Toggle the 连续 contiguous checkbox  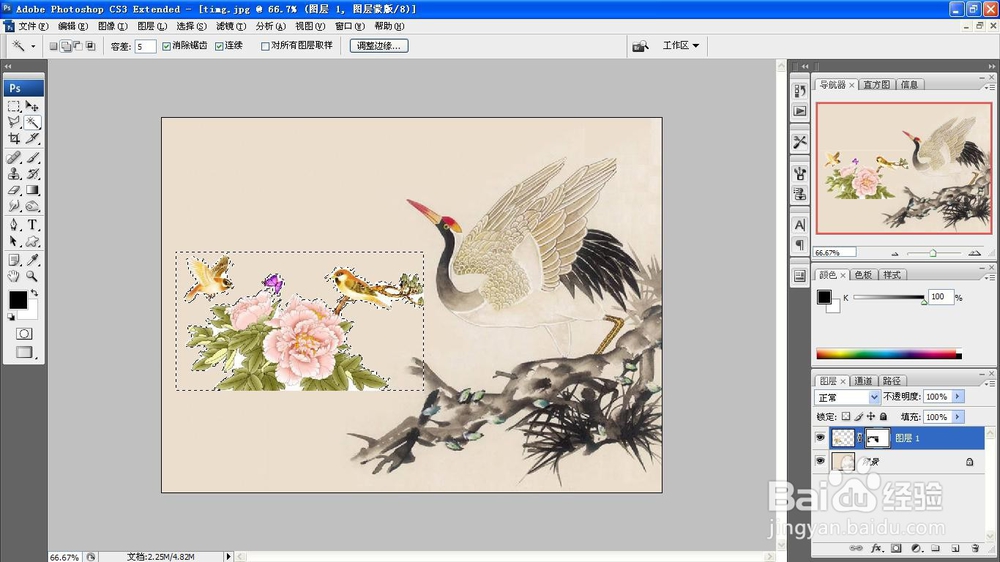(219, 46)
